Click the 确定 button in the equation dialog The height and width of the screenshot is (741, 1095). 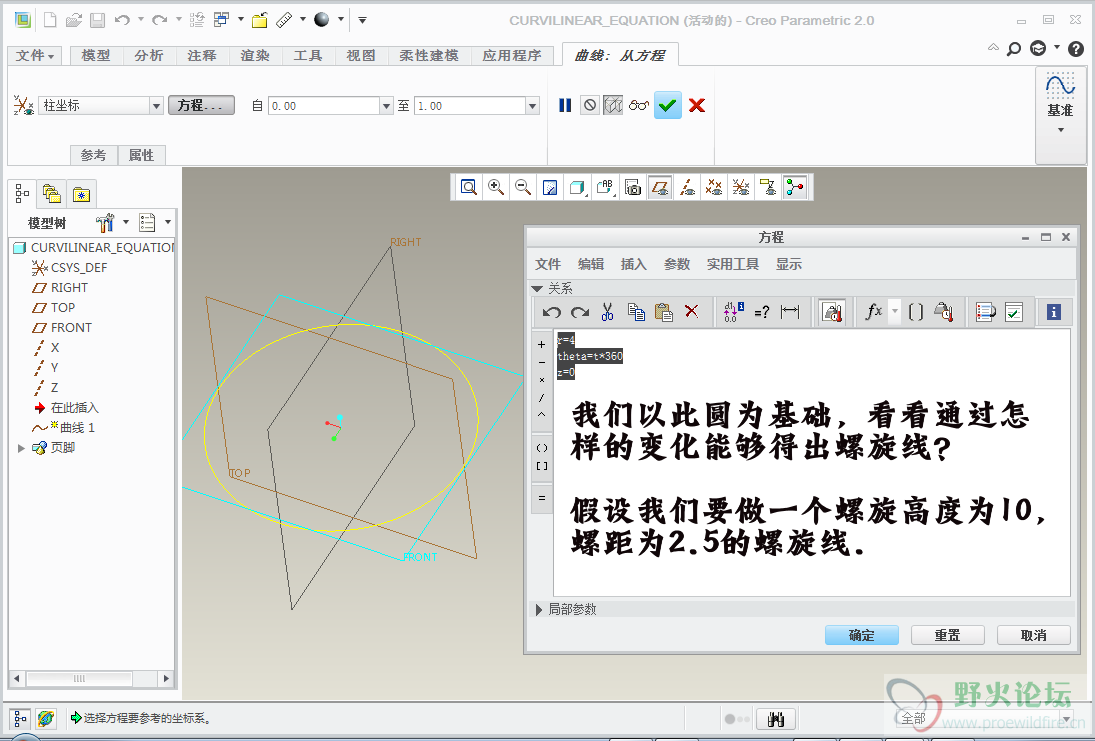[x=861, y=635]
